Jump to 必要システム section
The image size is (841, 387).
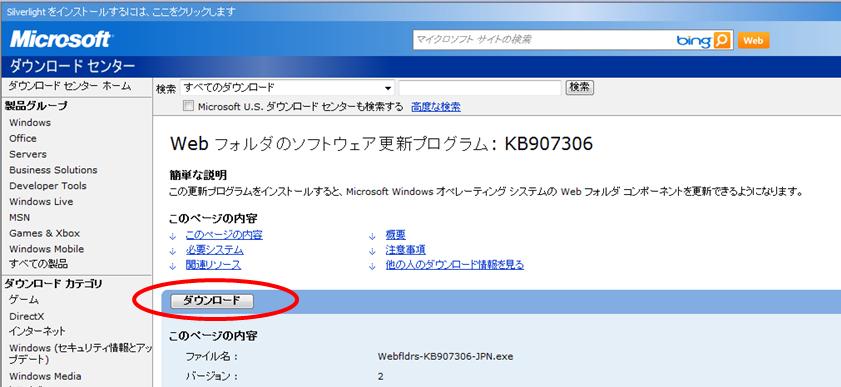click(215, 250)
